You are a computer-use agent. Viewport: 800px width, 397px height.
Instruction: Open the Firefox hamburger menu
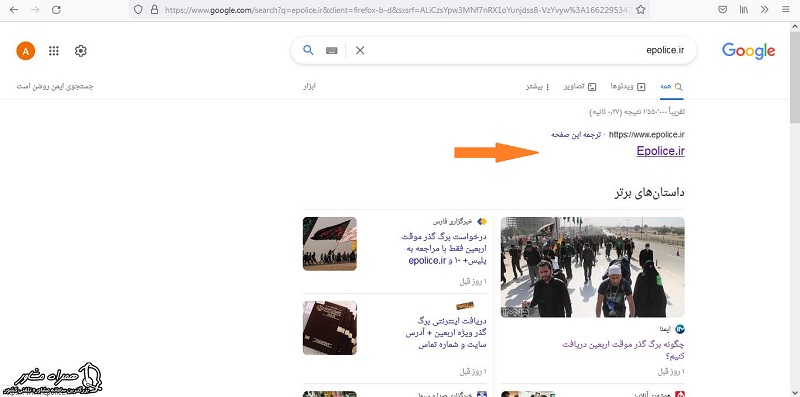click(786, 10)
